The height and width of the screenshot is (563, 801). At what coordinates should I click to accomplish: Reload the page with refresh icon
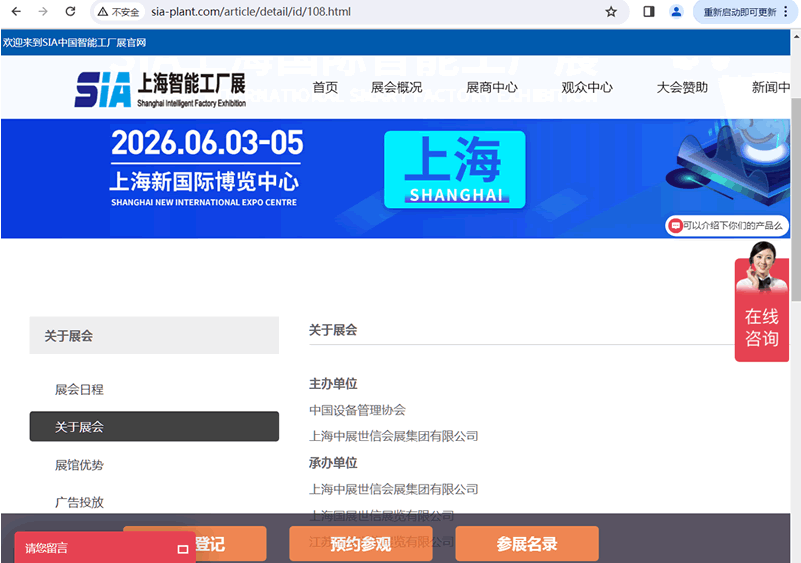coord(70,12)
